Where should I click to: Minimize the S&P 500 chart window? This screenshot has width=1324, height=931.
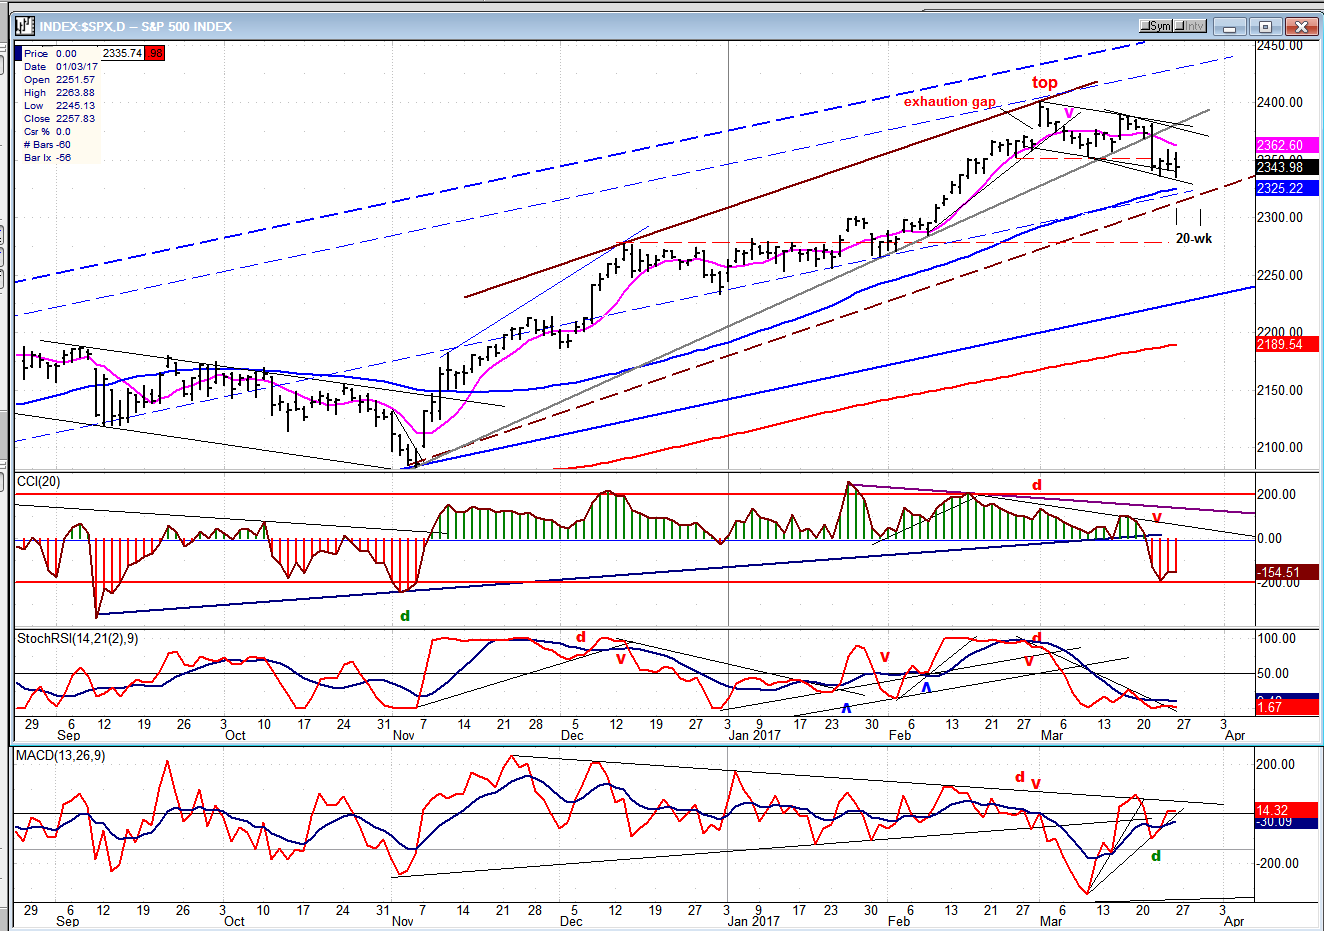coord(1230,27)
